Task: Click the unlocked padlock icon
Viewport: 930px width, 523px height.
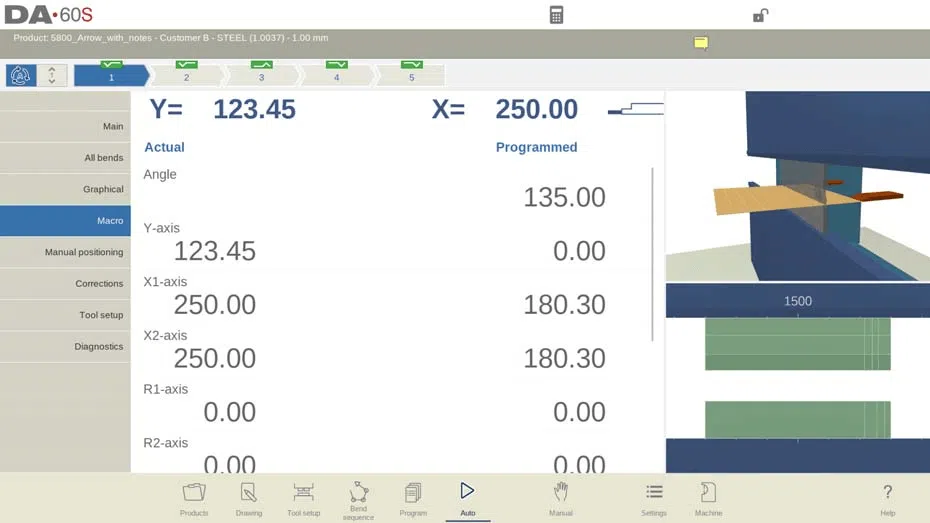Action: point(760,15)
